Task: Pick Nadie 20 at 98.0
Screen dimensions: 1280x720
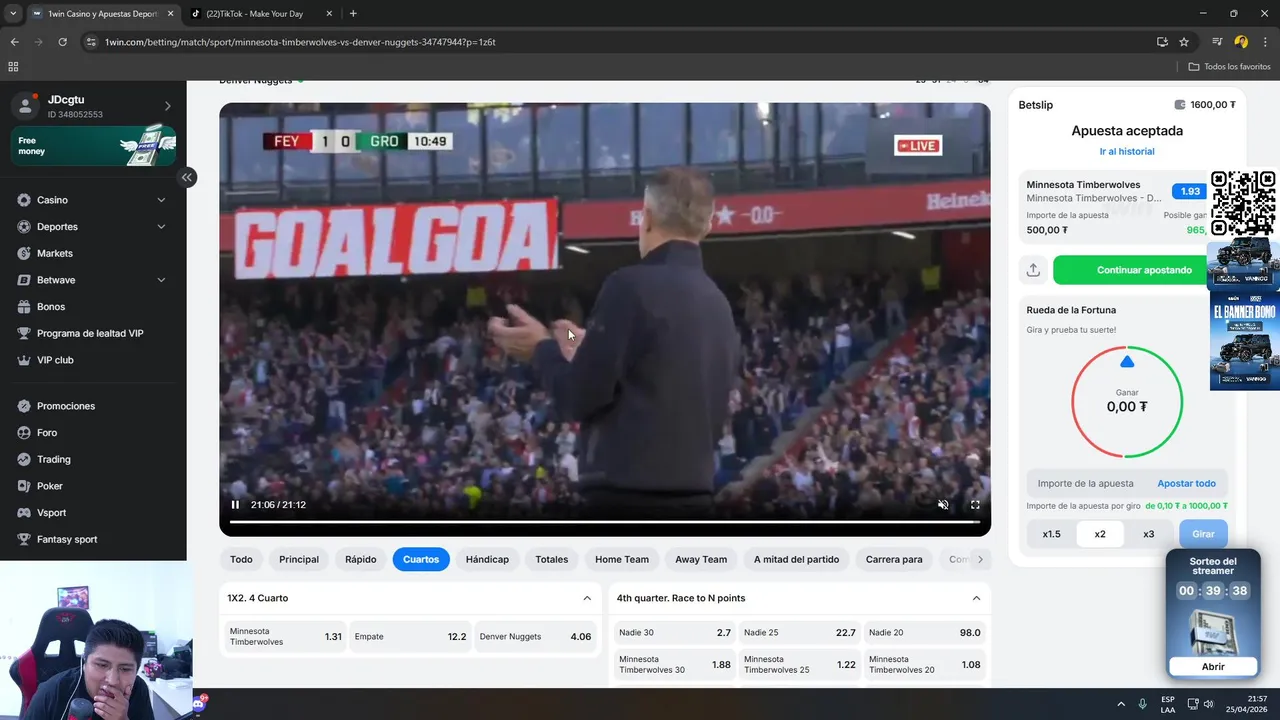Action: coord(925,633)
